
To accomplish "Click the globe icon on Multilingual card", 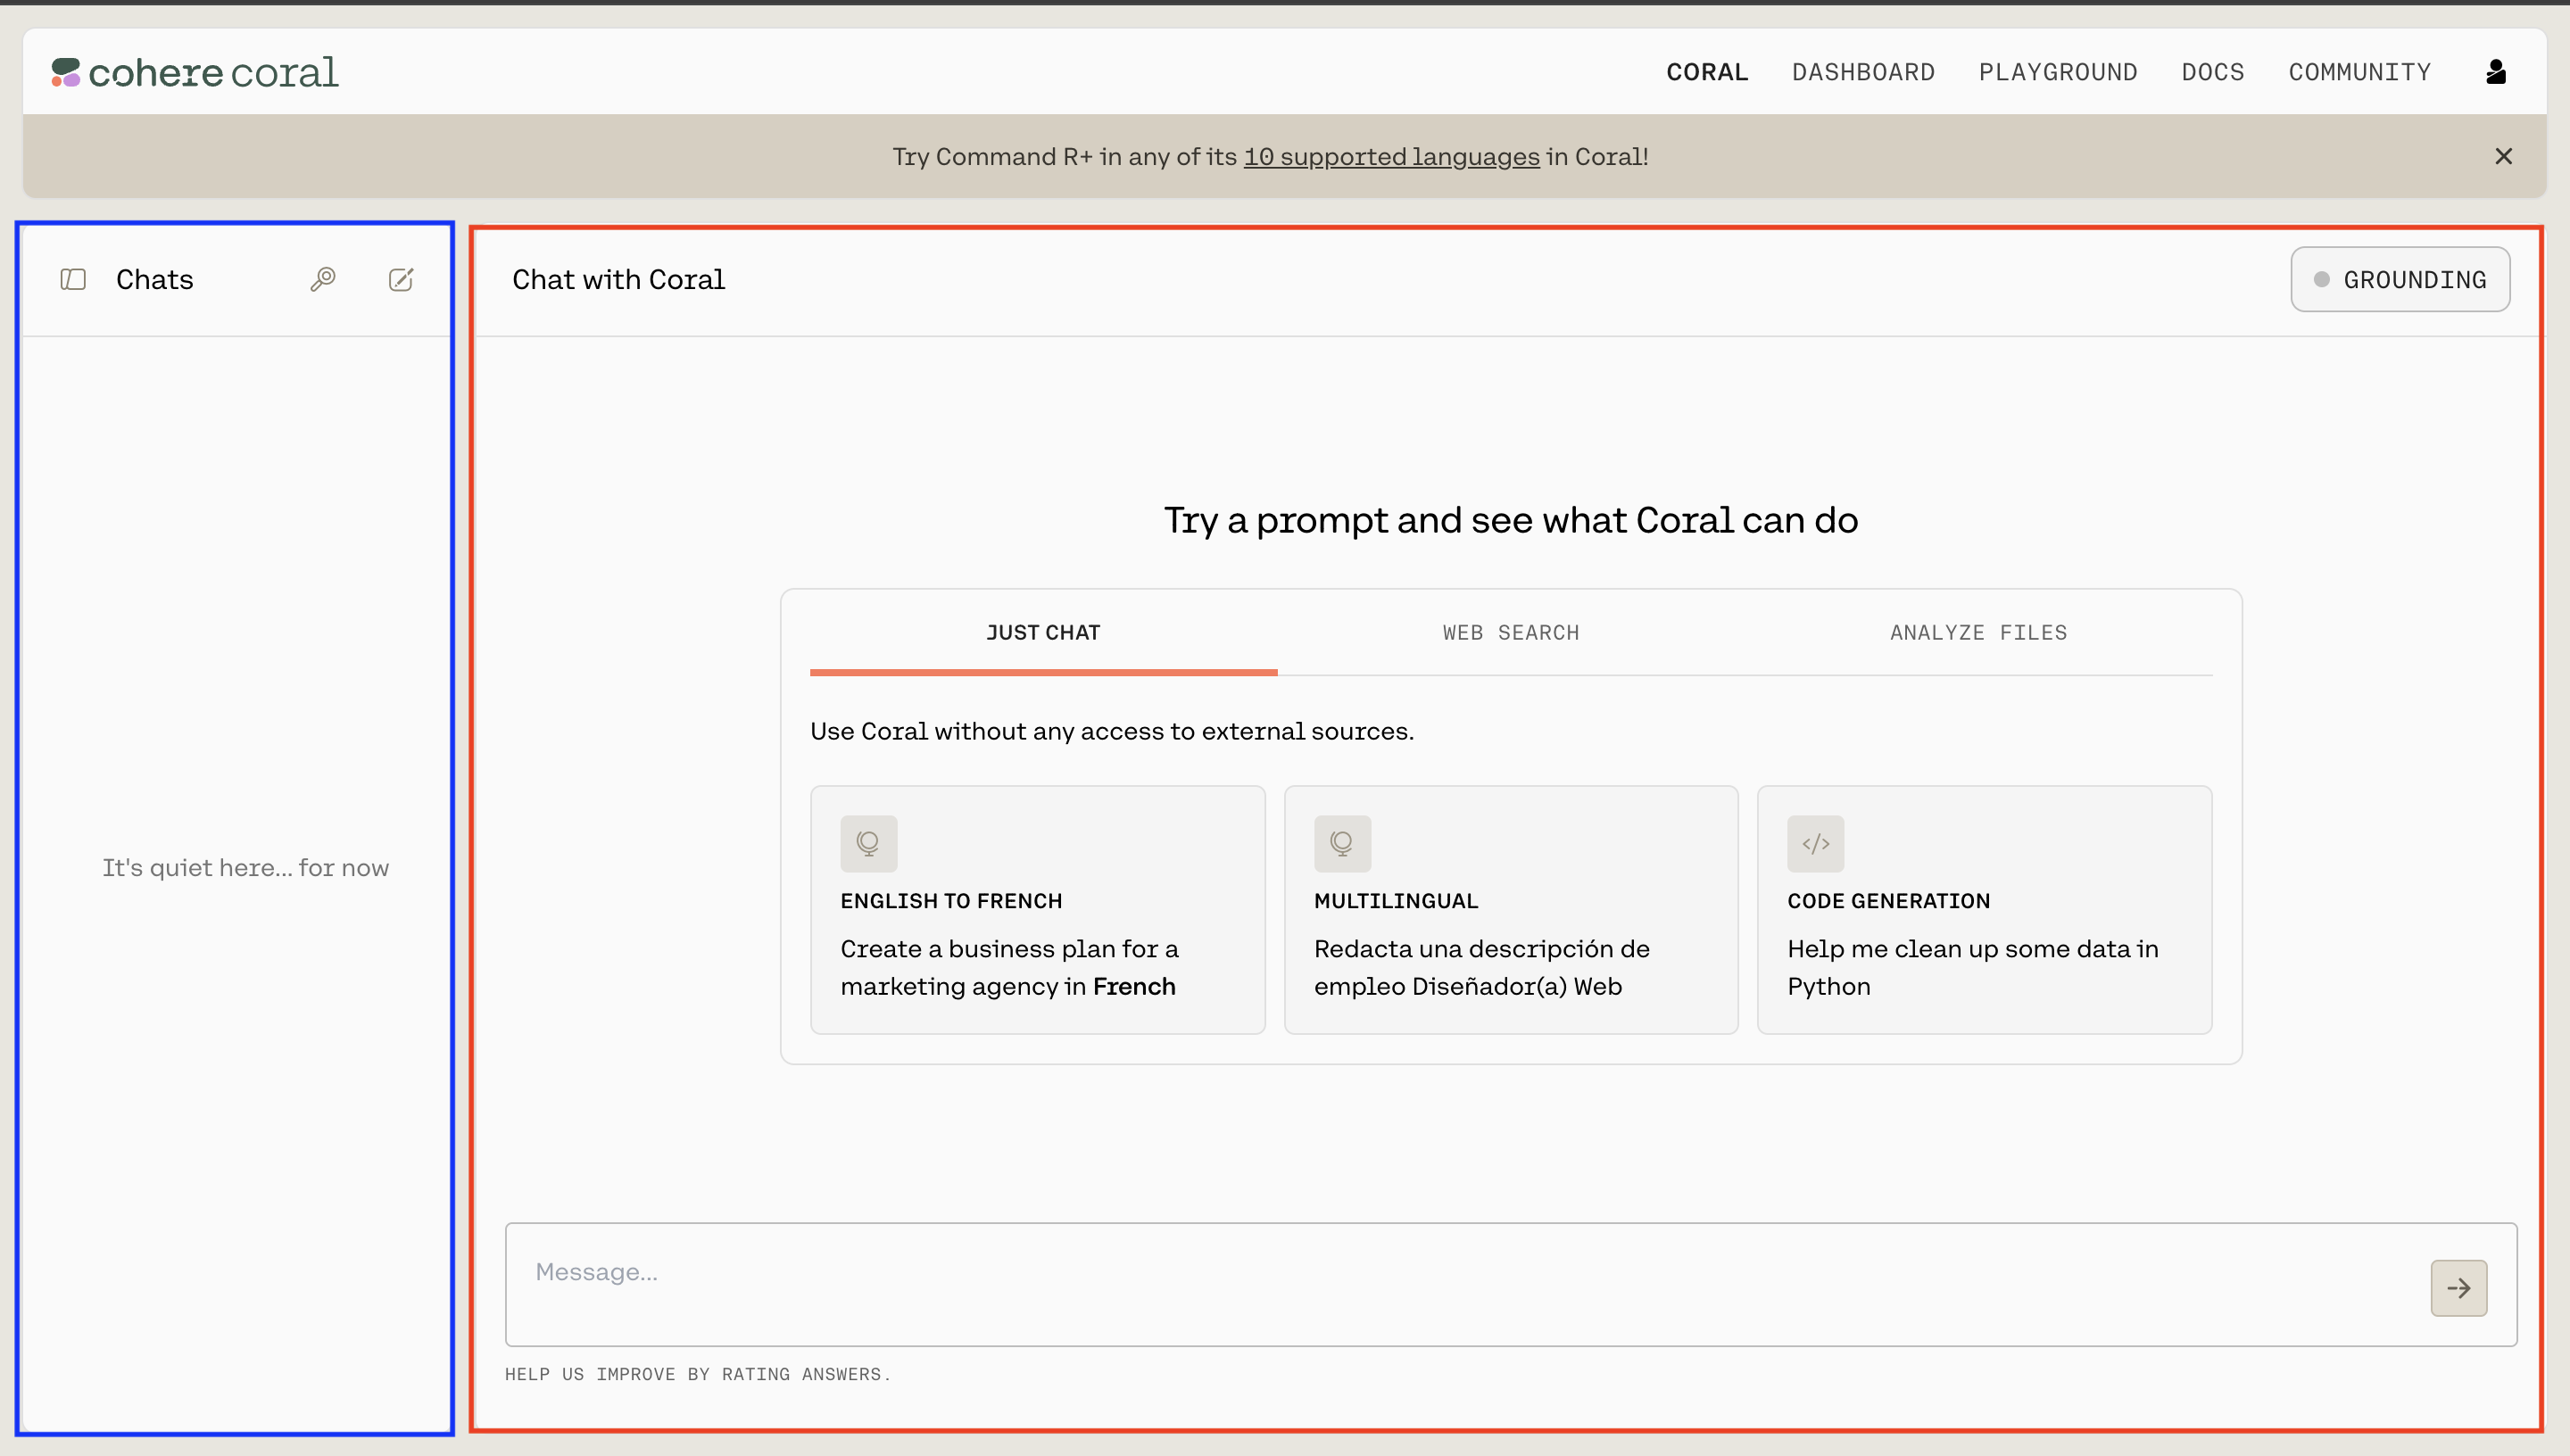I will click(1342, 843).
